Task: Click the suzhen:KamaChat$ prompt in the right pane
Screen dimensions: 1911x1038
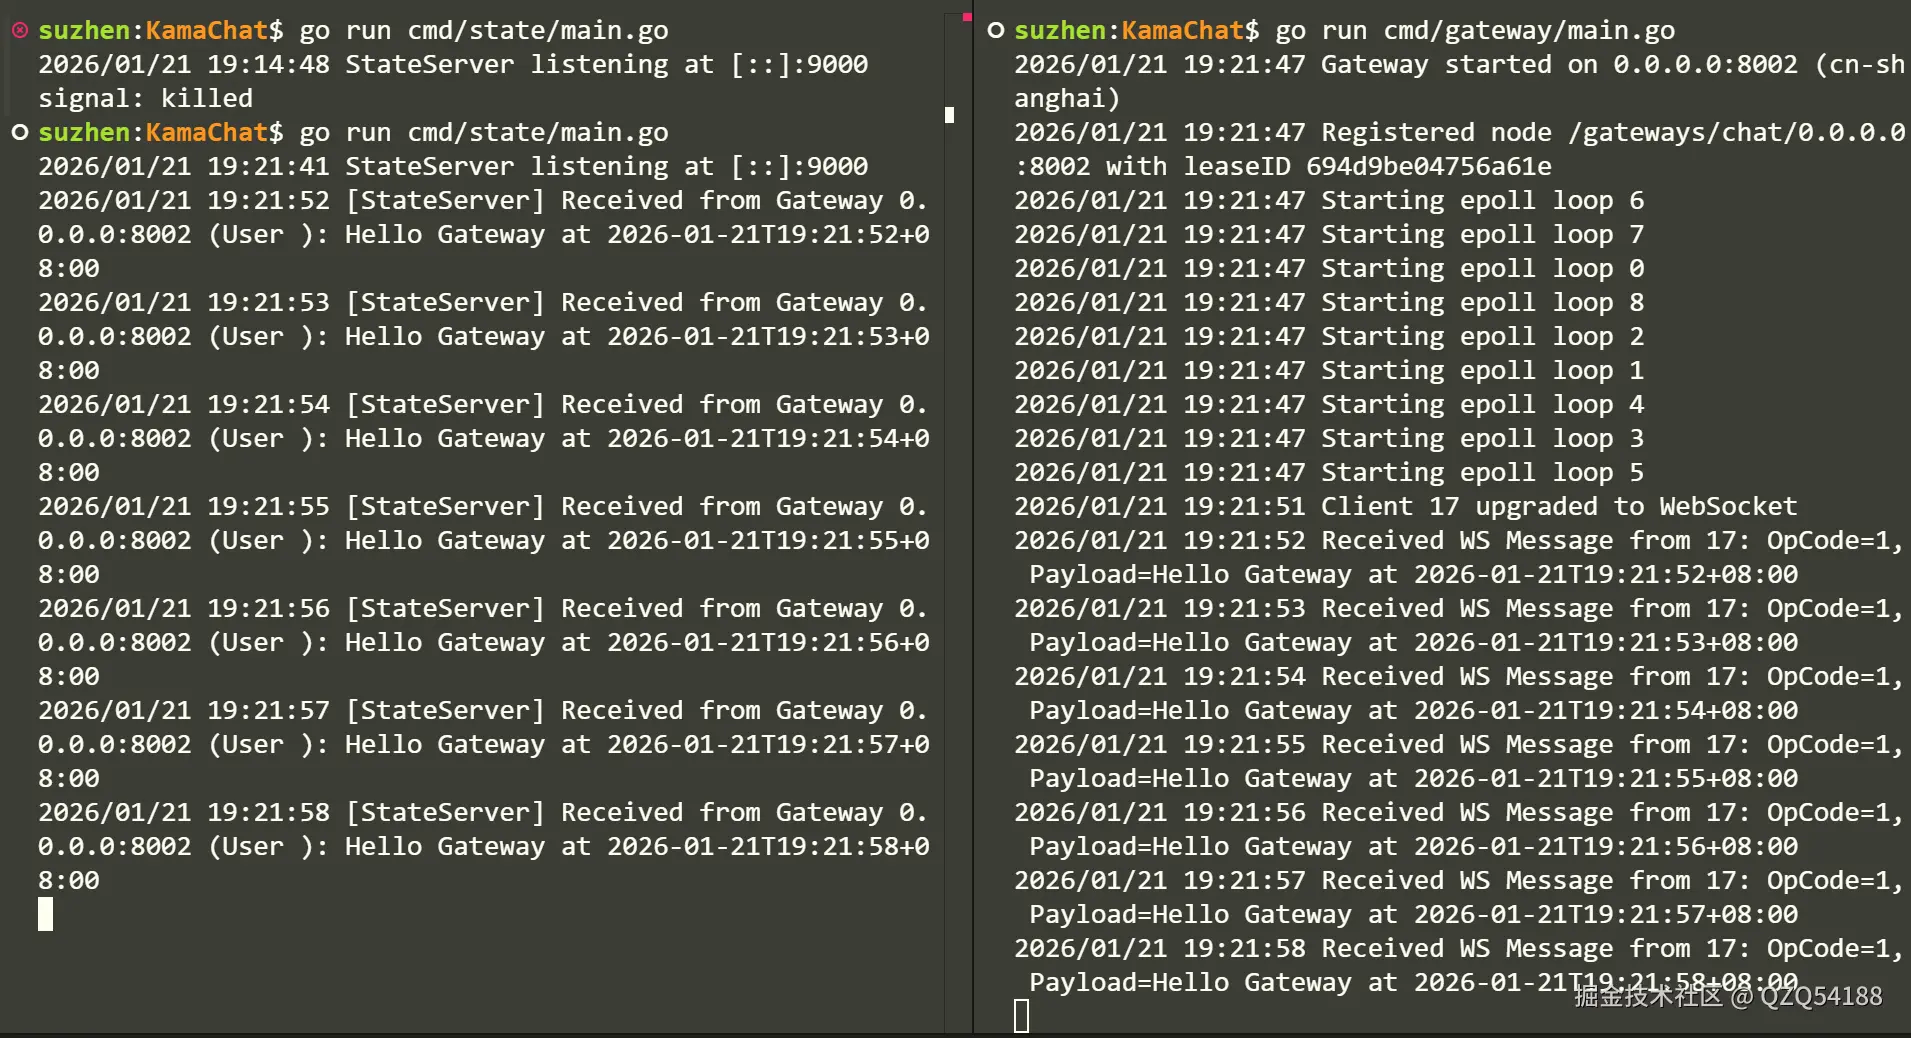Action: pos(1136,31)
